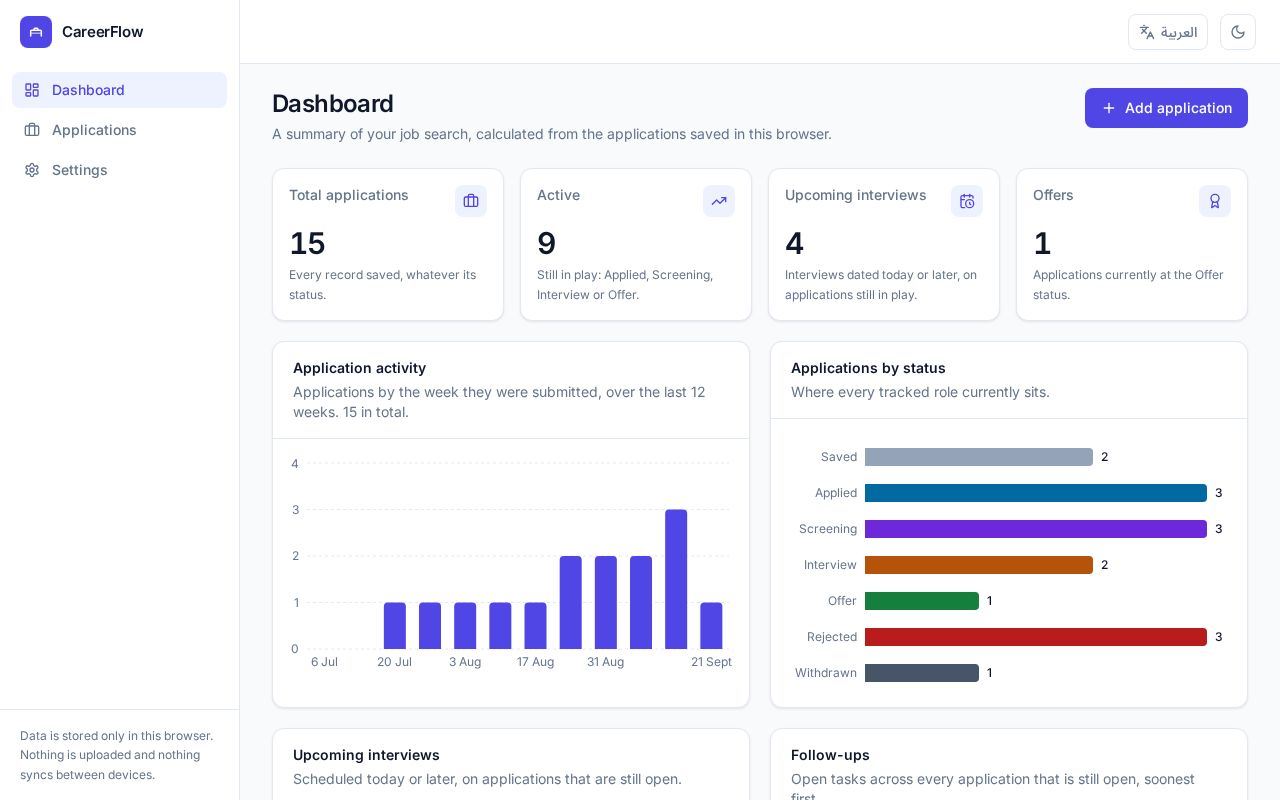Click the award ribbon icon on Offers card

(1215, 201)
